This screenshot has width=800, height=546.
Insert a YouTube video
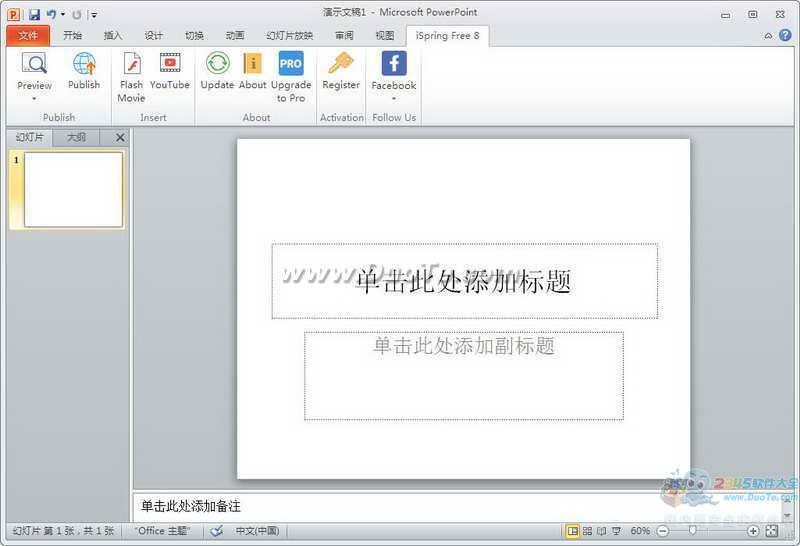pos(170,70)
